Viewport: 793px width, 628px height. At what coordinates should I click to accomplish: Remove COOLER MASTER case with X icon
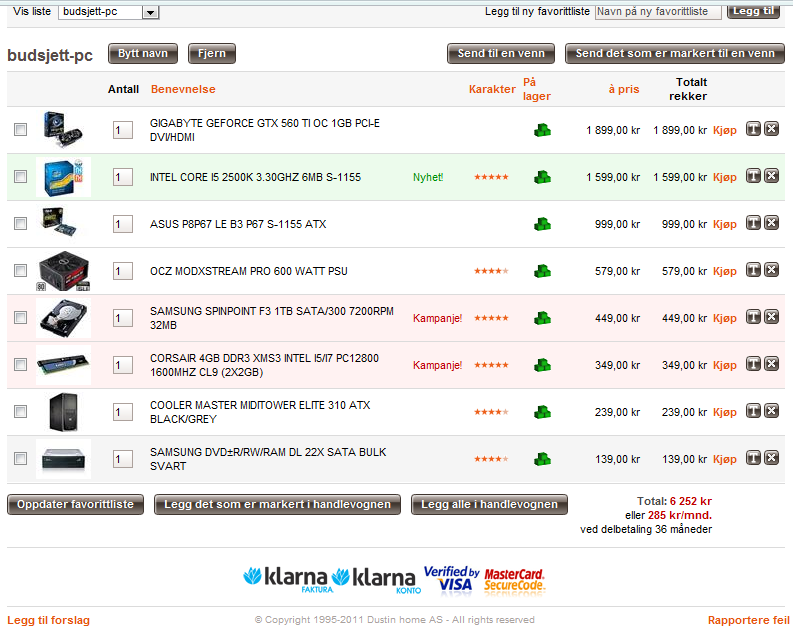(x=771, y=411)
